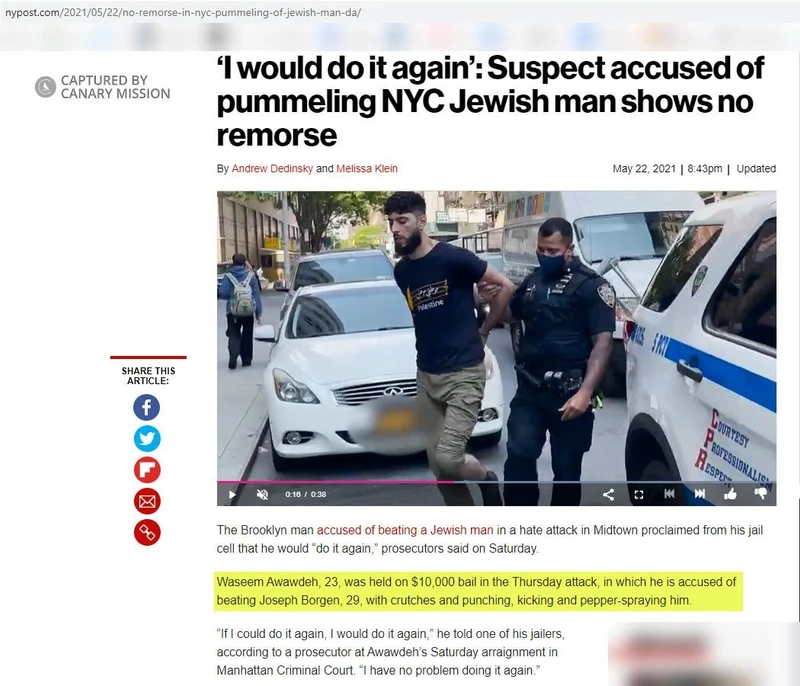Open author Melissa Klein's page
This screenshot has height=686, width=800.
click(366, 169)
